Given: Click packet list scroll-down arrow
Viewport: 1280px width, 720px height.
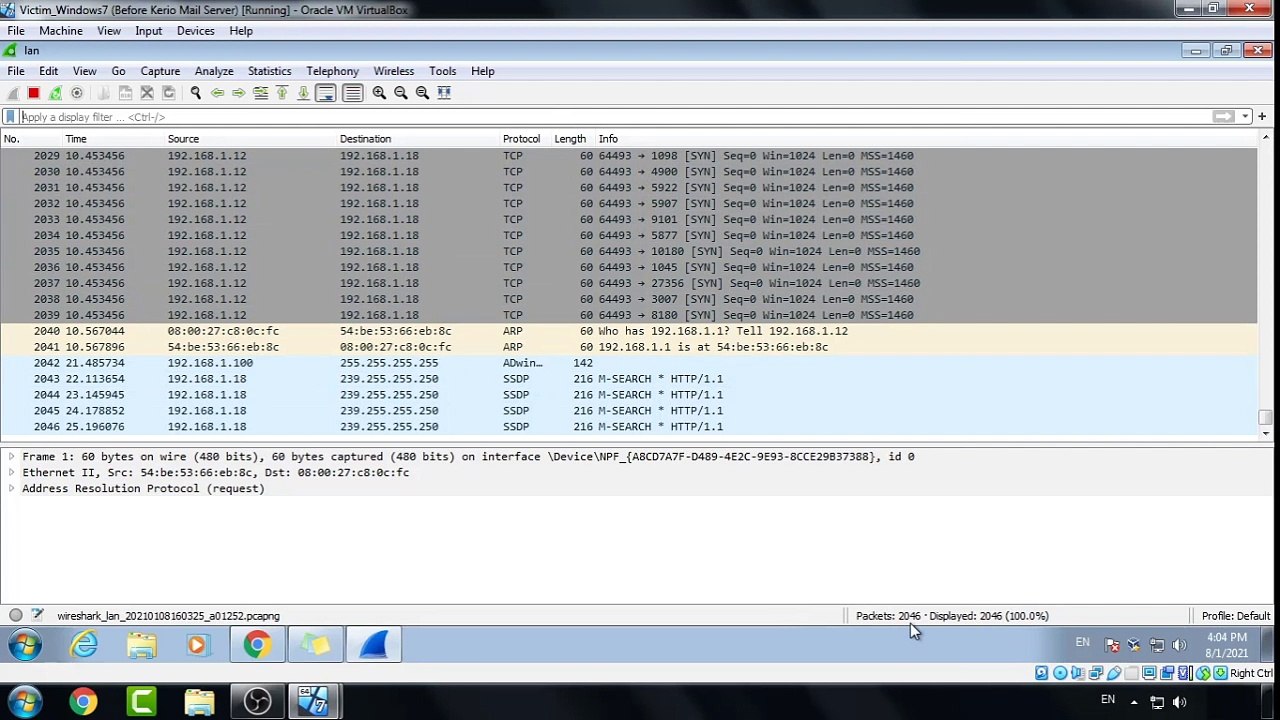Looking at the screenshot, I should 1265,433.
